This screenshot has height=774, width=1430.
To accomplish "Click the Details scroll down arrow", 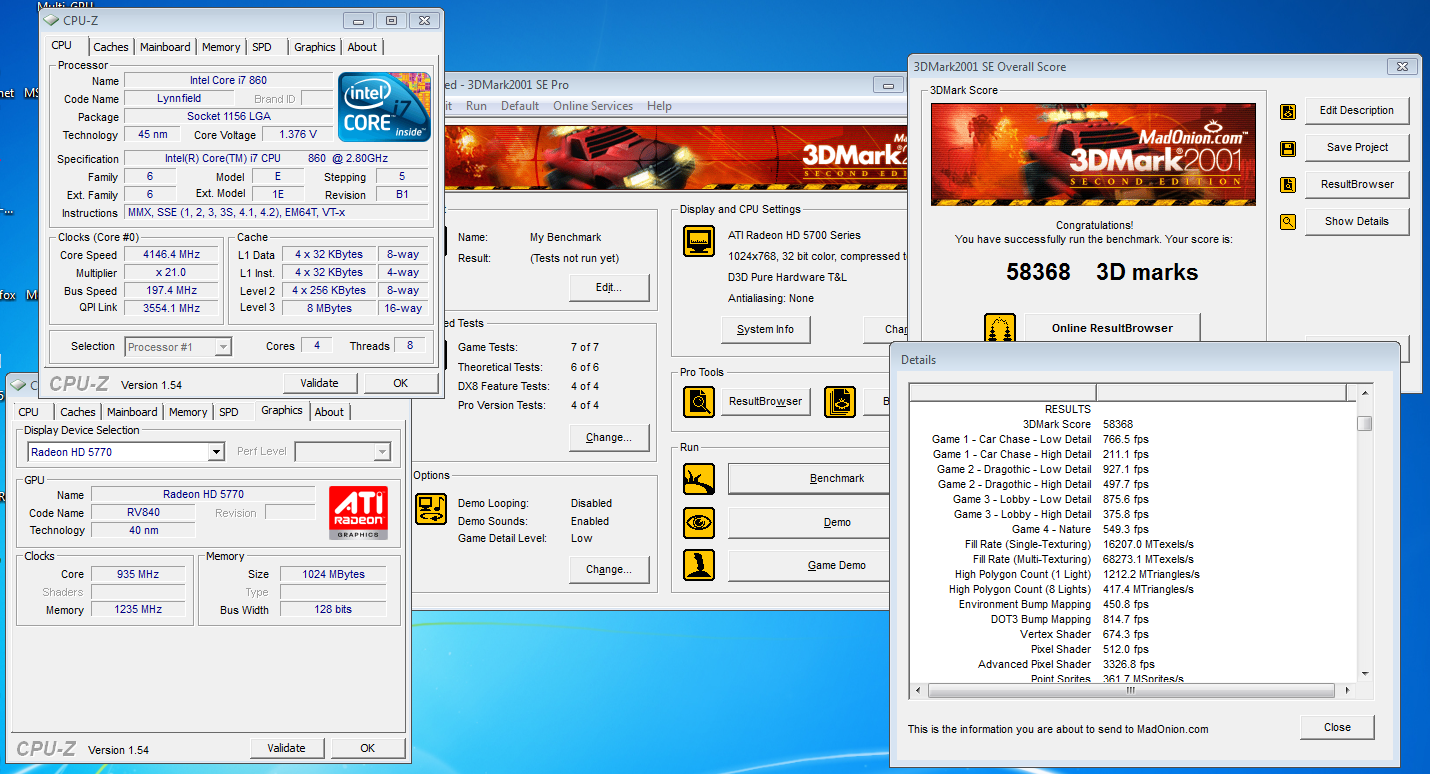I will (1364, 674).
